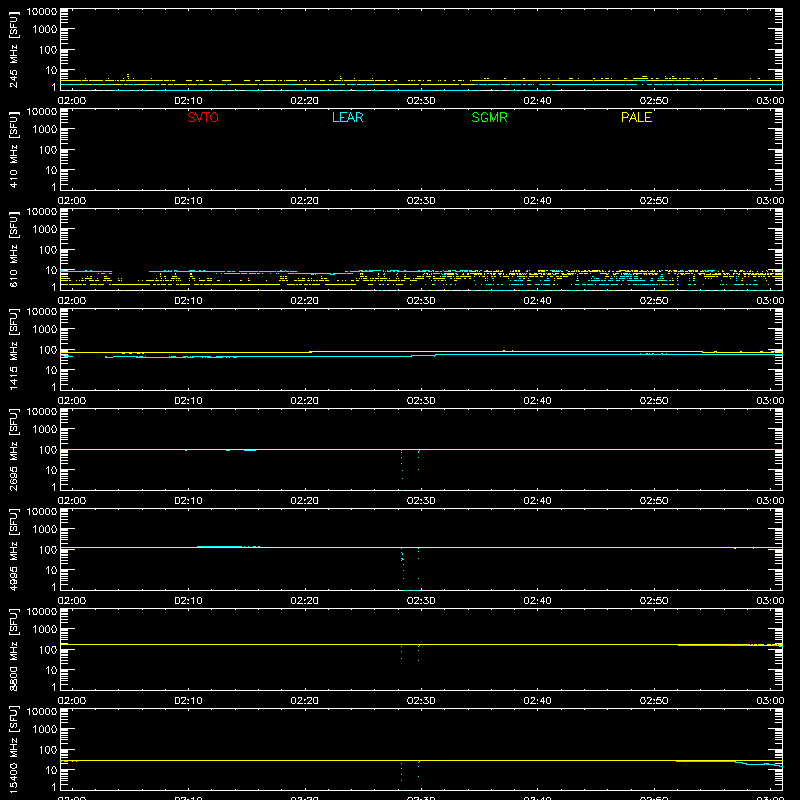Click the 100 tick label on 8800 MHz axis
This screenshot has height=800, width=800.
(48, 650)
